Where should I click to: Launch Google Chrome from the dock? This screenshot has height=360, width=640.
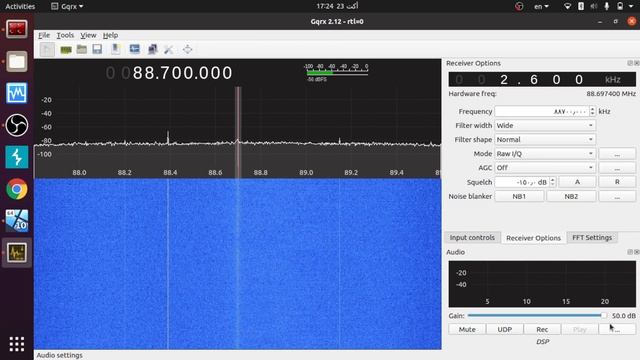[x=17, y=189]
